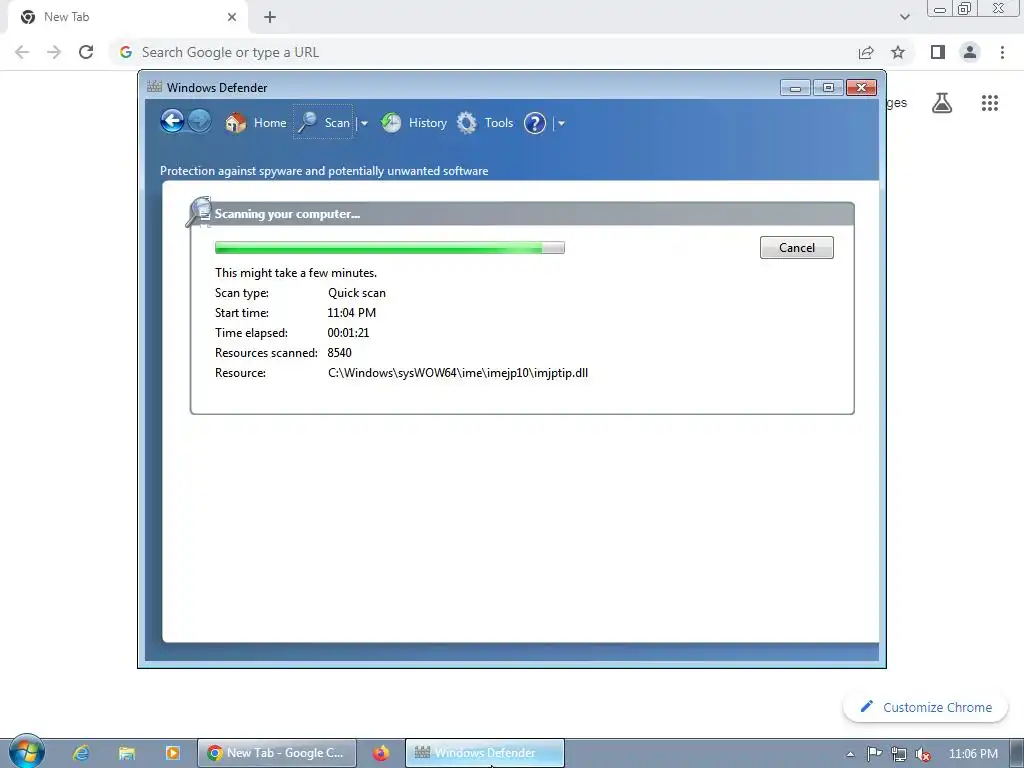The height and width of the screenshot is (768, 1024).
Task: Click the Chrome forward navigation arrow
Action: [54, 52]
